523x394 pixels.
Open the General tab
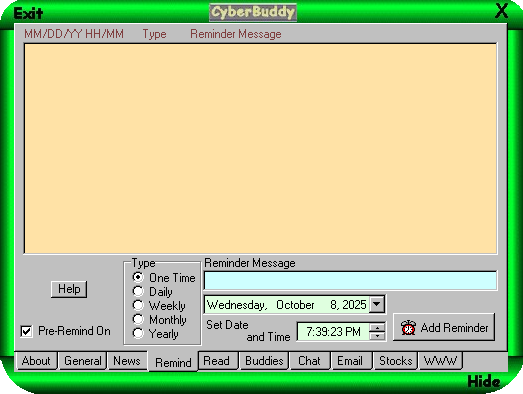pos(83,361)
